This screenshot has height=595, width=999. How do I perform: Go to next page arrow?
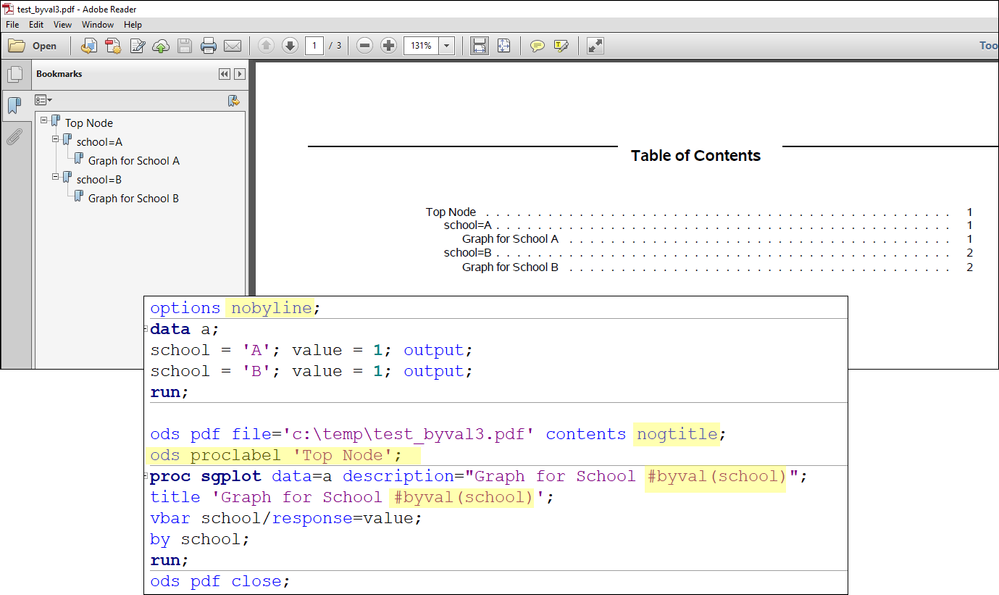pos(290,45)
